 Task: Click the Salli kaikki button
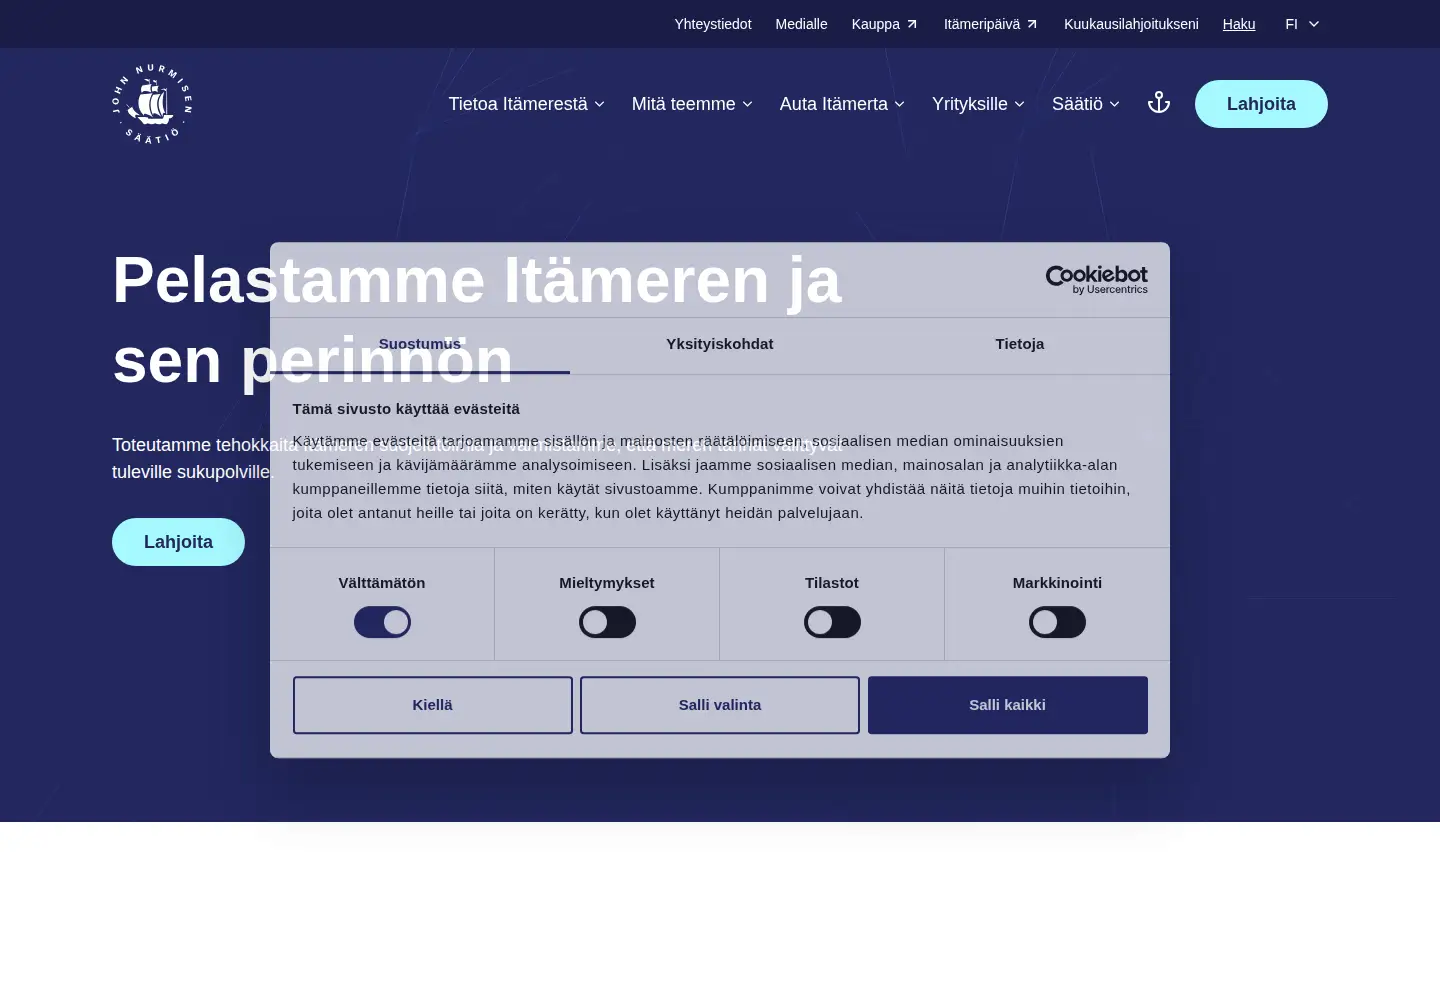click(1008, 705)
